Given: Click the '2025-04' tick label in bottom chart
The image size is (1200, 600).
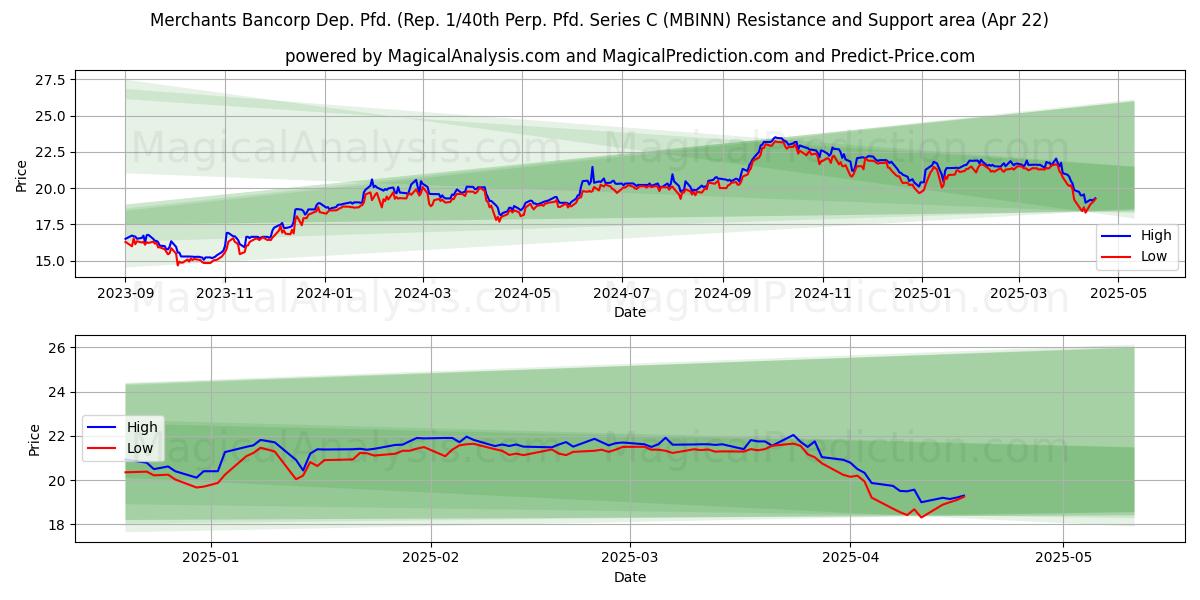Looking at the screenshot, I should point(850,559).
